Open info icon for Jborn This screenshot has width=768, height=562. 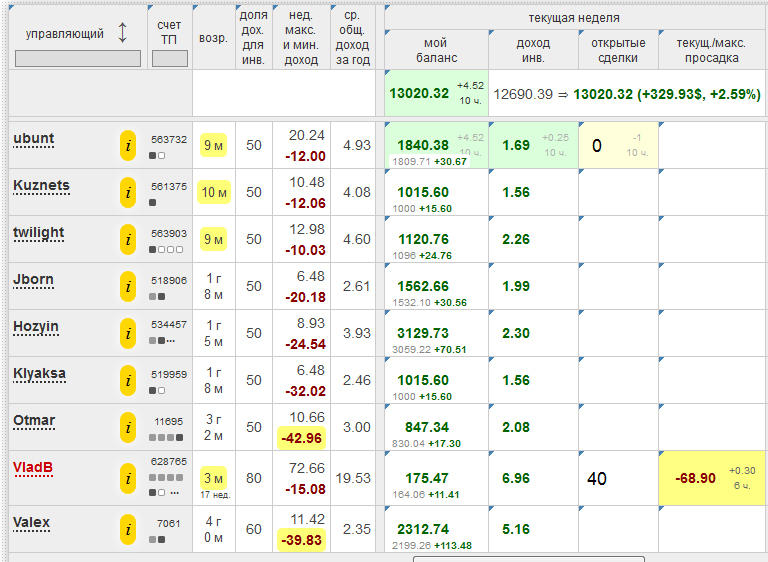(128, 287)
